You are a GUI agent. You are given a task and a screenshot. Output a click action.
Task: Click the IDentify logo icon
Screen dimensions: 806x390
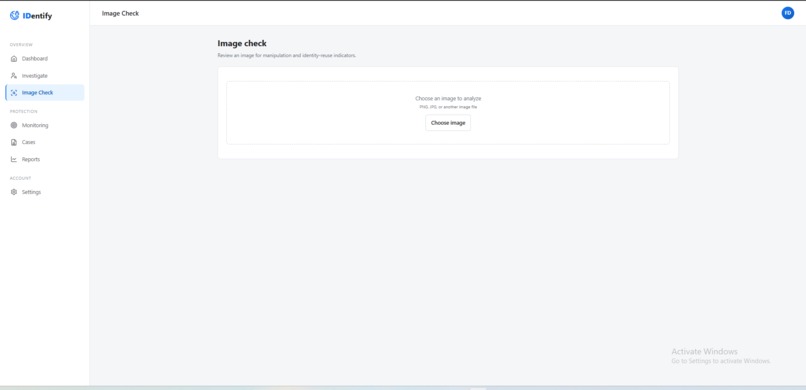click(x=14, y=16)
